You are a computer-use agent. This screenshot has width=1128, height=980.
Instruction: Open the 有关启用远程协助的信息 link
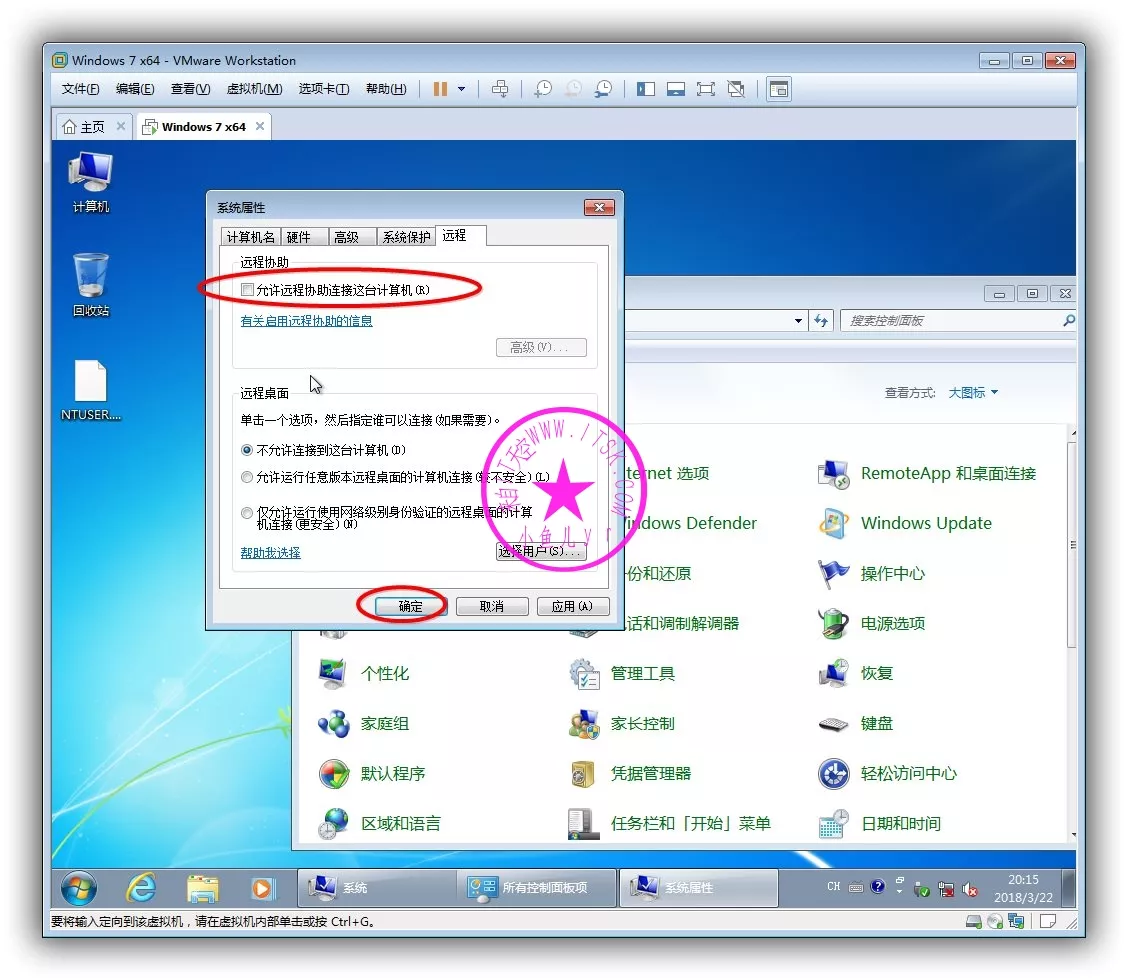tap(306, 321)
